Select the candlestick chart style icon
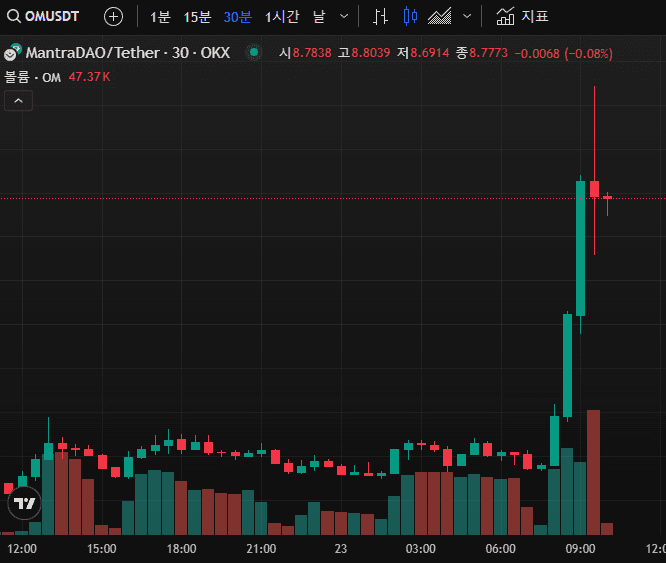 (408, 17)
